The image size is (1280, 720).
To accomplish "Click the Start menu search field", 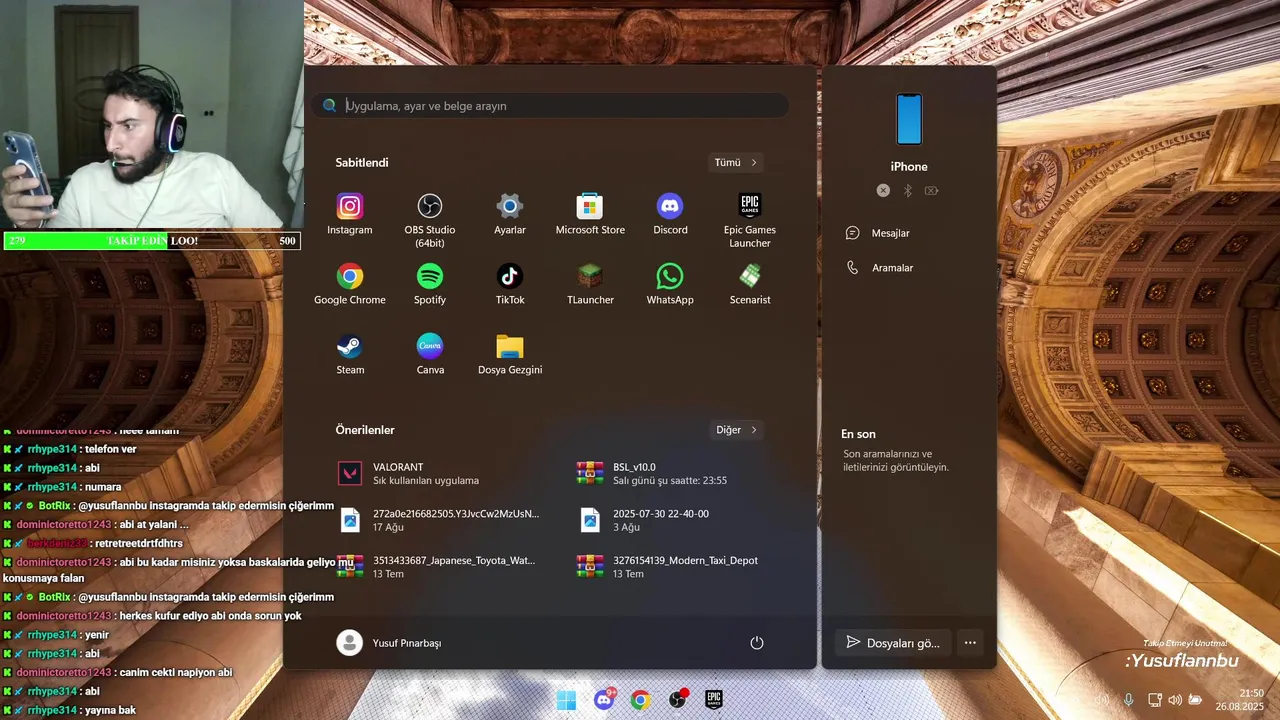I will click(550, 106).
